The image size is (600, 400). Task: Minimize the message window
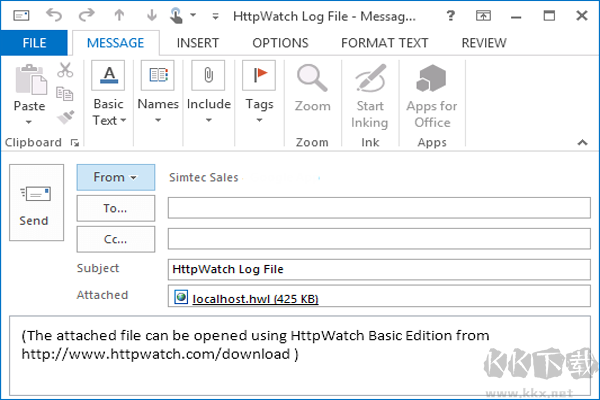point(516,16)
